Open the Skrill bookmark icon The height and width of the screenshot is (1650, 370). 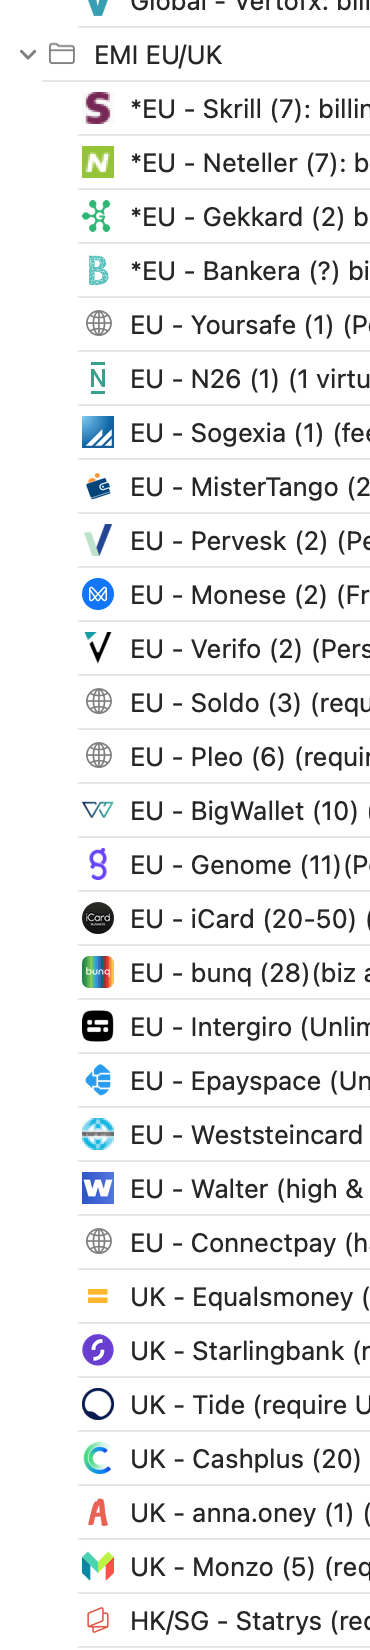(x=98, y=108)
